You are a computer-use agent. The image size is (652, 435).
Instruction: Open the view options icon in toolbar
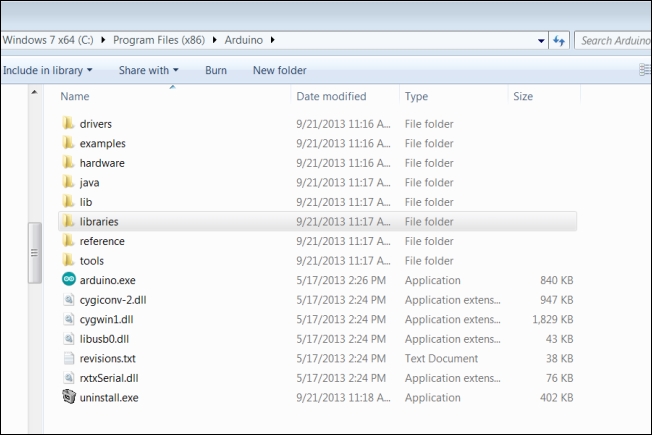pyautogui.click(x=645, y=70)
